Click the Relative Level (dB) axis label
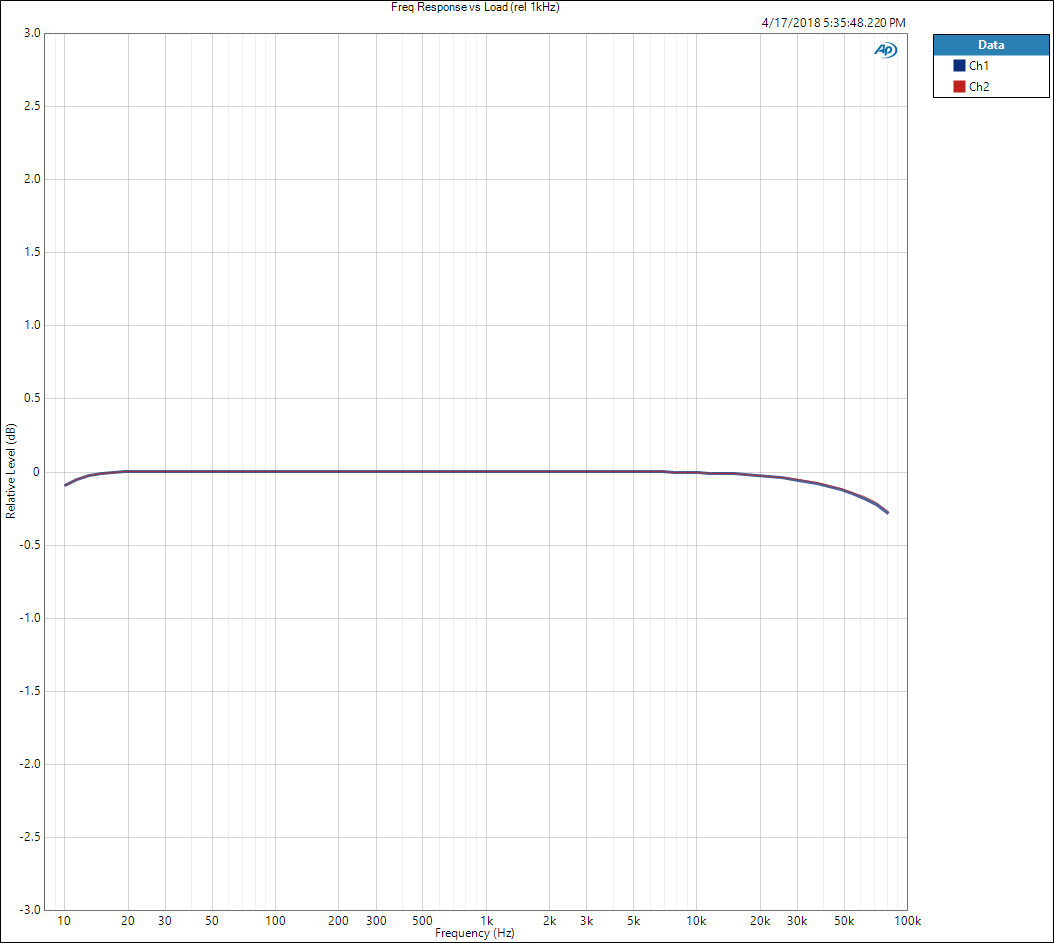 pyautogui.click(x=10, y=471)
